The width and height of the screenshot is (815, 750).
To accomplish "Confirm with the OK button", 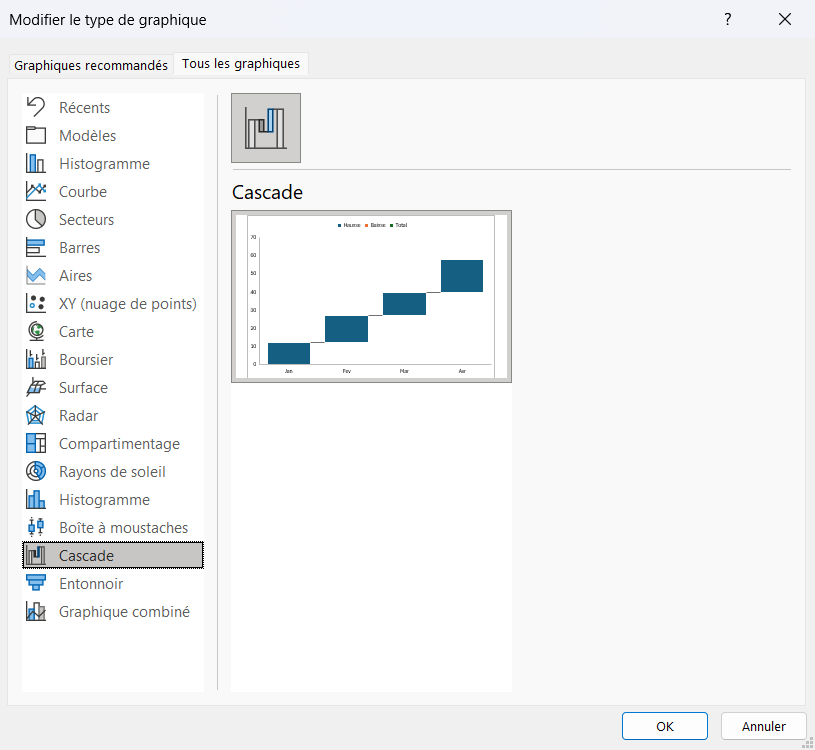I will coord(664,726).
